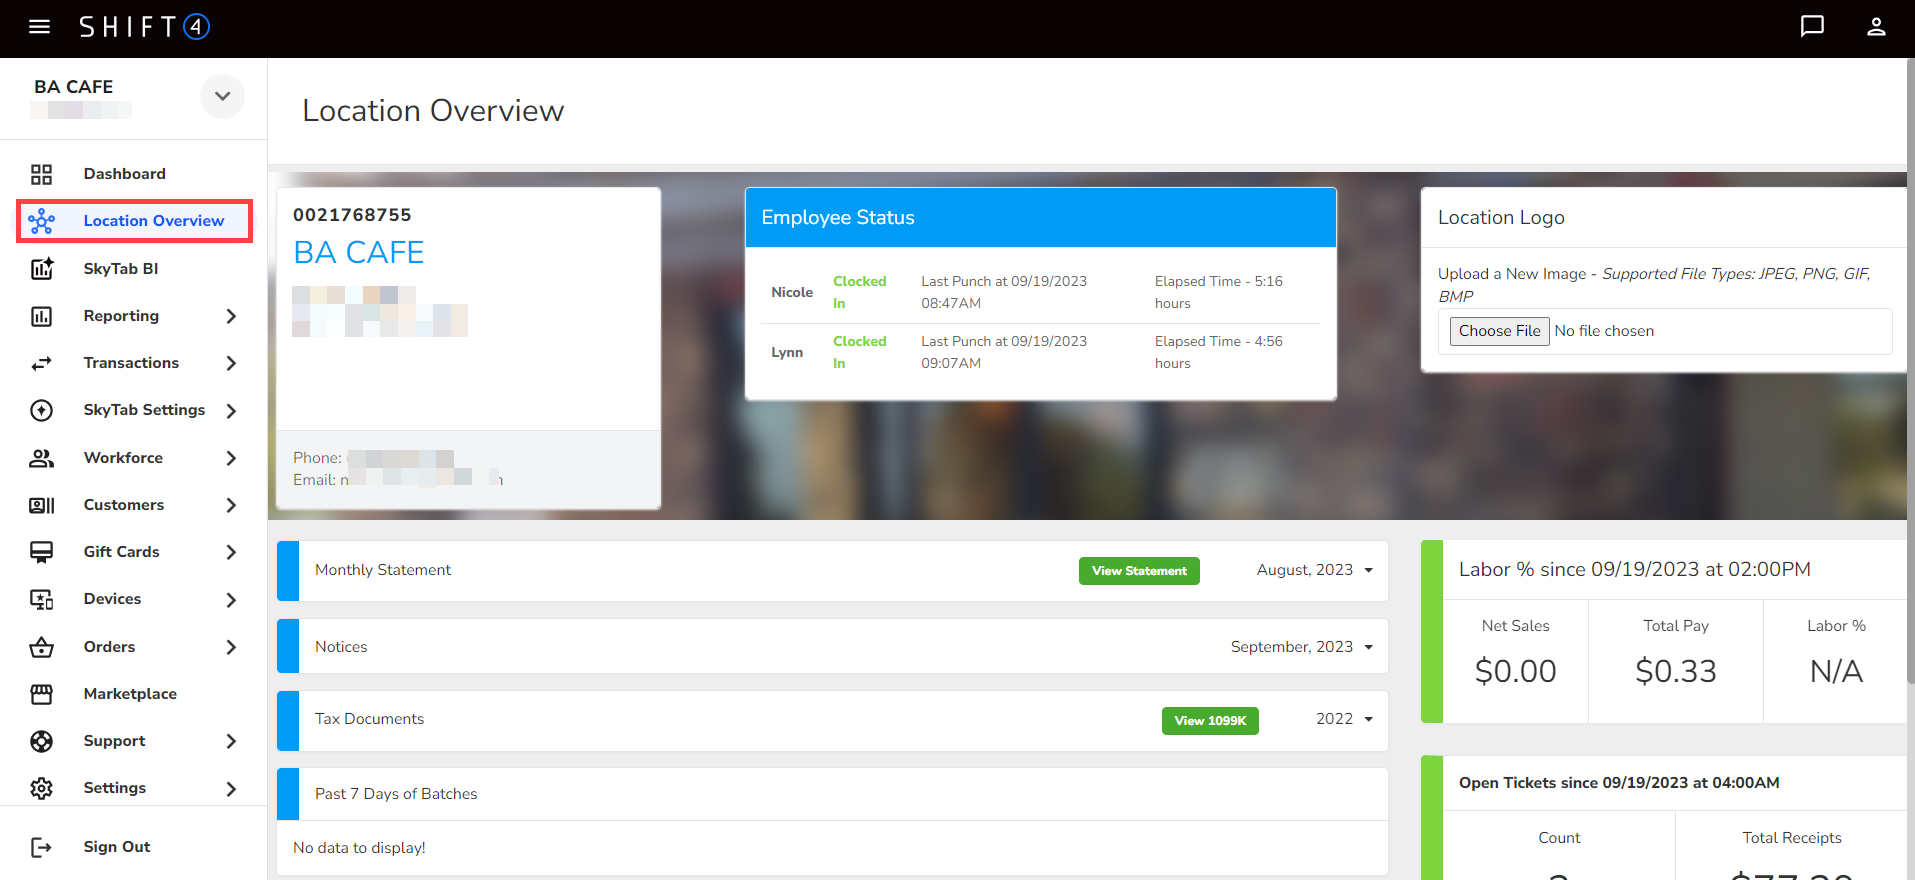Click the Location Overview page title
1915x880 pixels.
click(x=433, y=111)
